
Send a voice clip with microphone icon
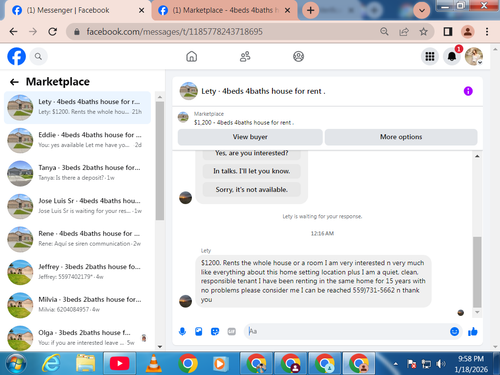182,331
